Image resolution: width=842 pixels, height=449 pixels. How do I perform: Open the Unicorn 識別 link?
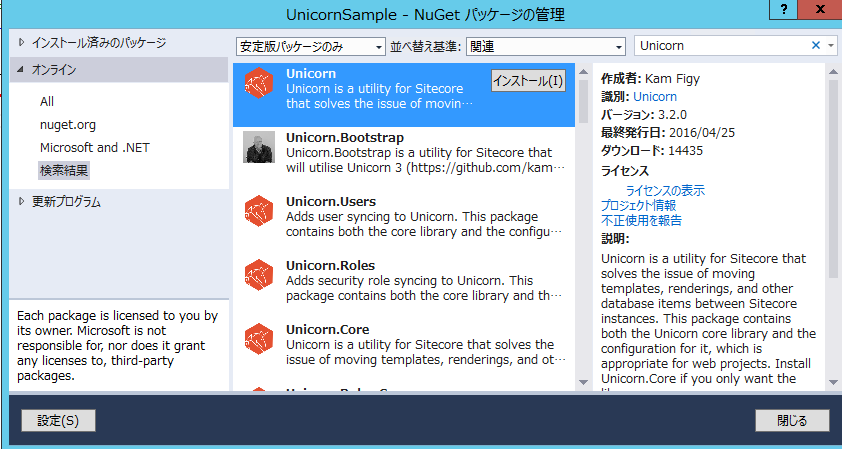tap(655, 97)
